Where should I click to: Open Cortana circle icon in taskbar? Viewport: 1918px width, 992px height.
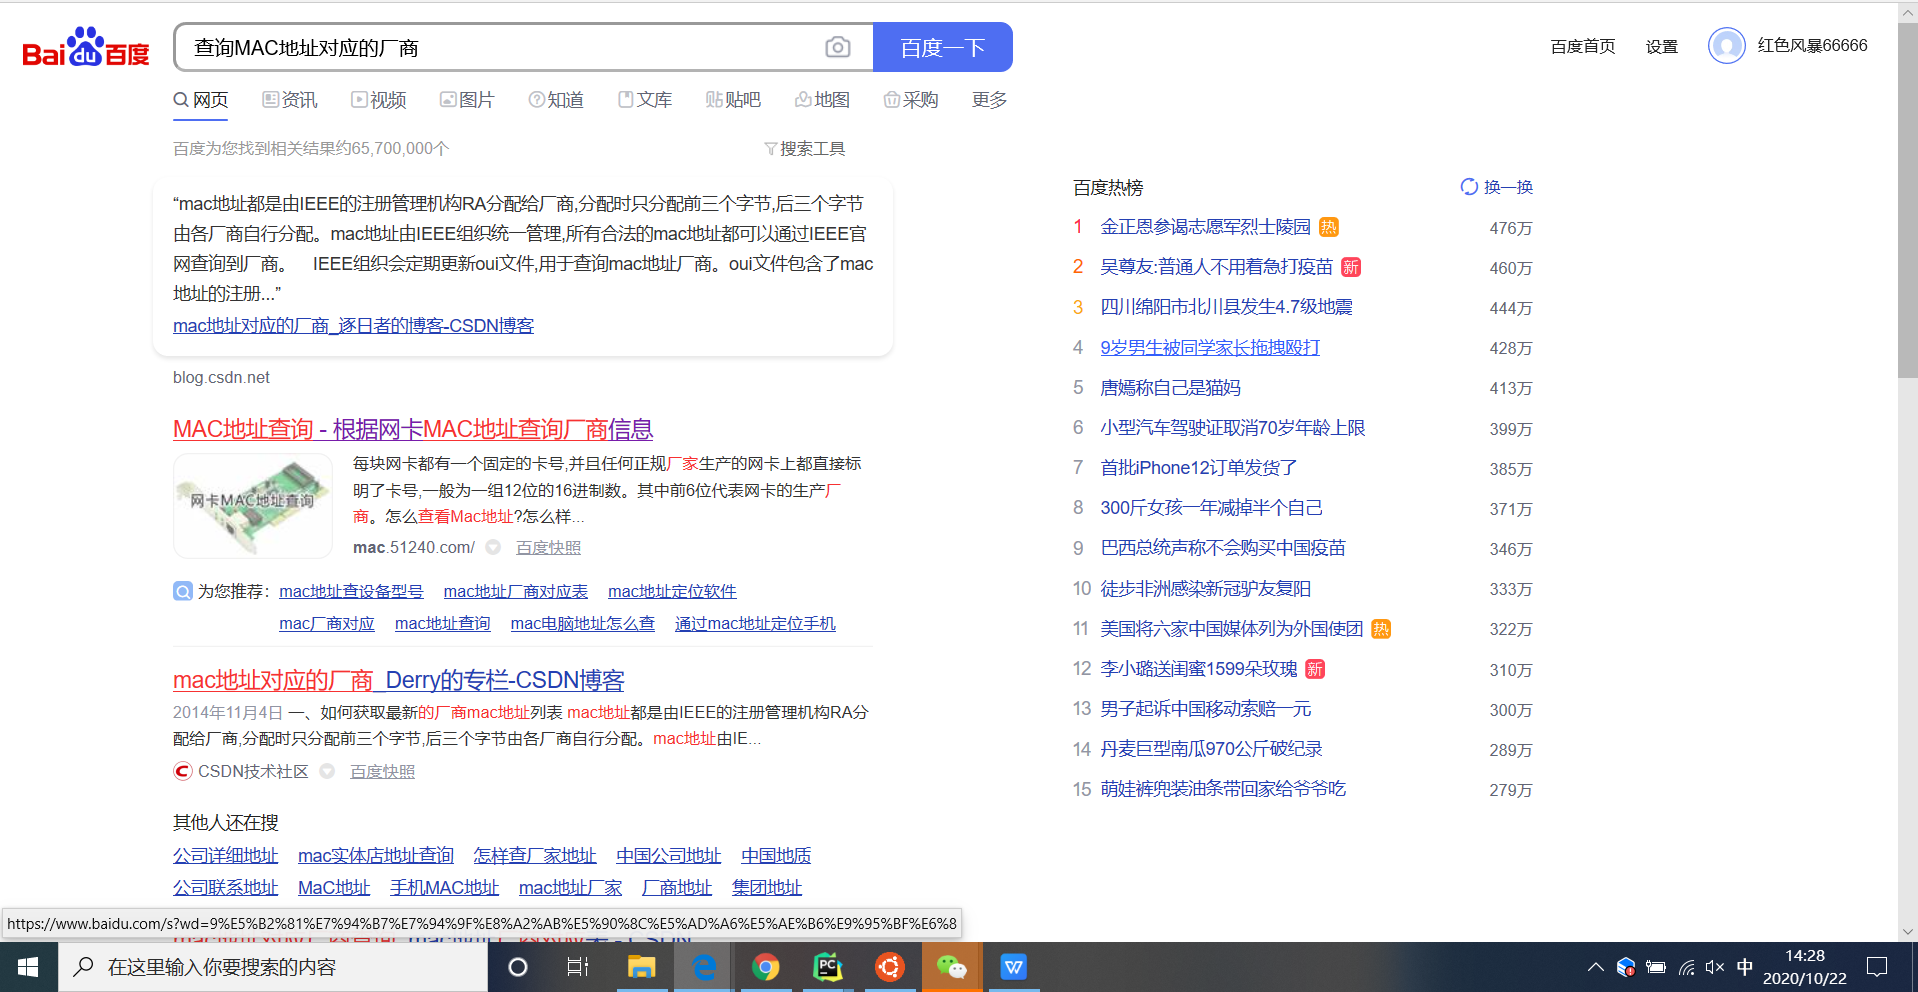click(518, 967)
